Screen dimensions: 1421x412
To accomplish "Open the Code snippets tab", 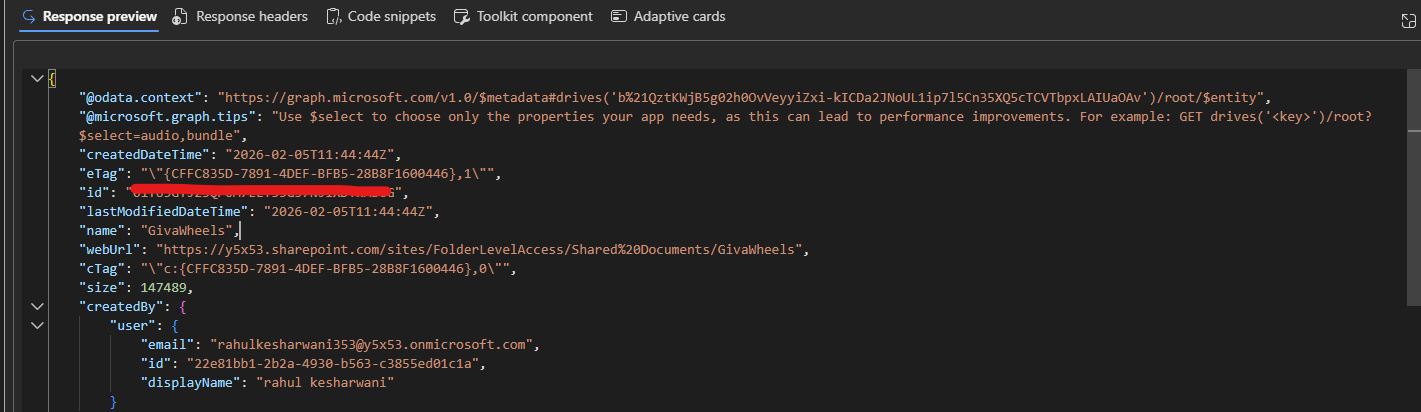I will [391, 17].
